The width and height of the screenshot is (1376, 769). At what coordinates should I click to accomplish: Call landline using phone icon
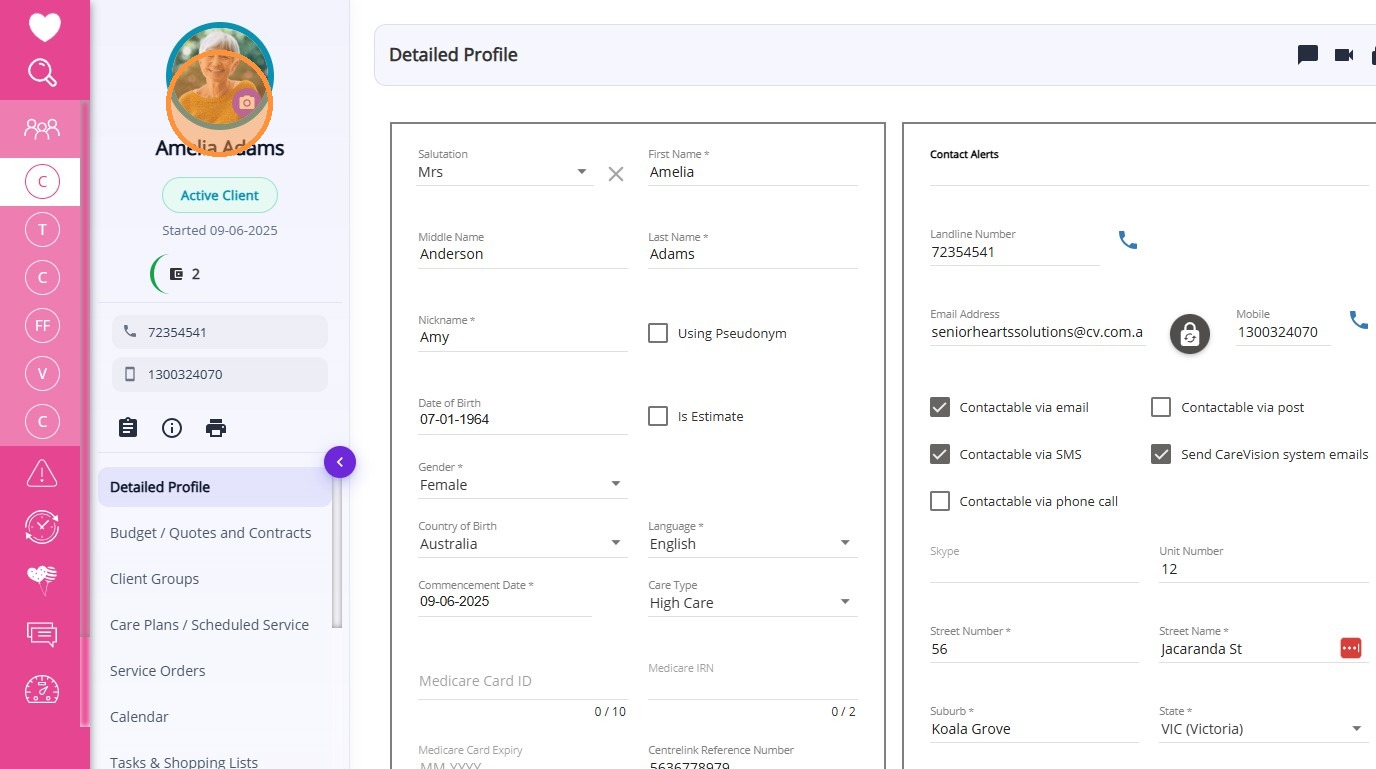point(1128,240)
